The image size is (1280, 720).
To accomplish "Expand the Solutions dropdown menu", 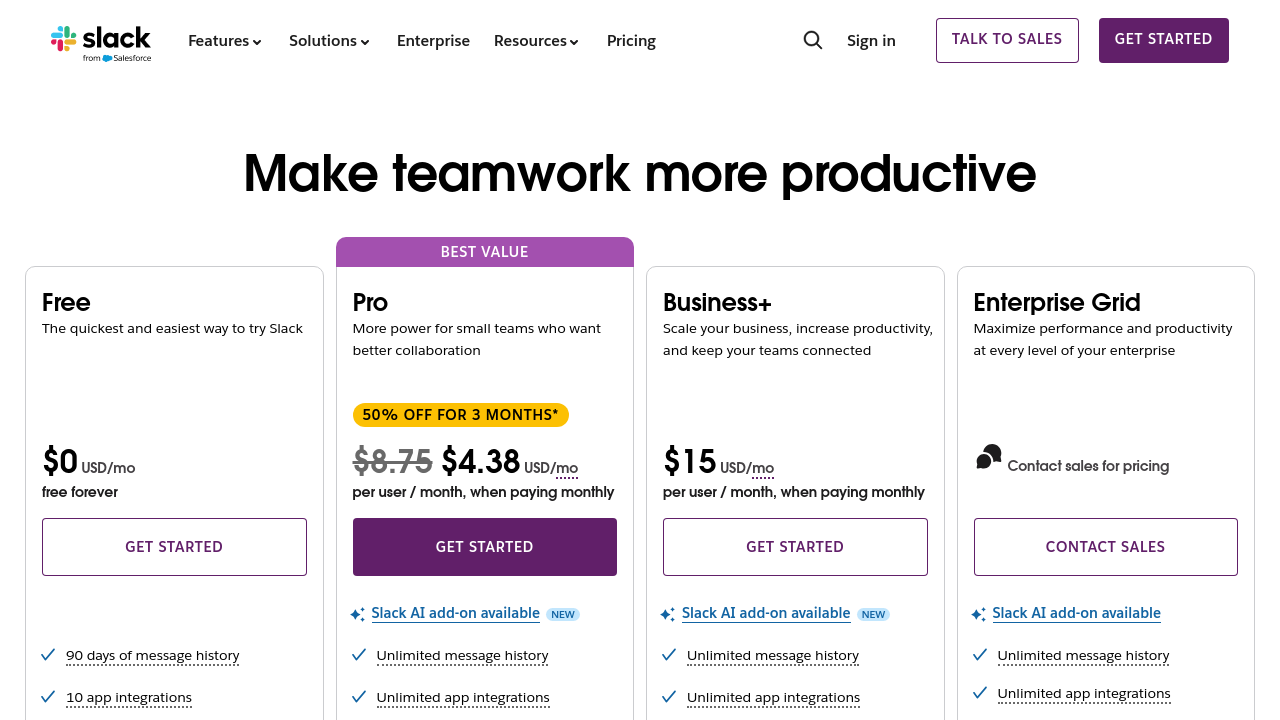I will pos(330,41).
